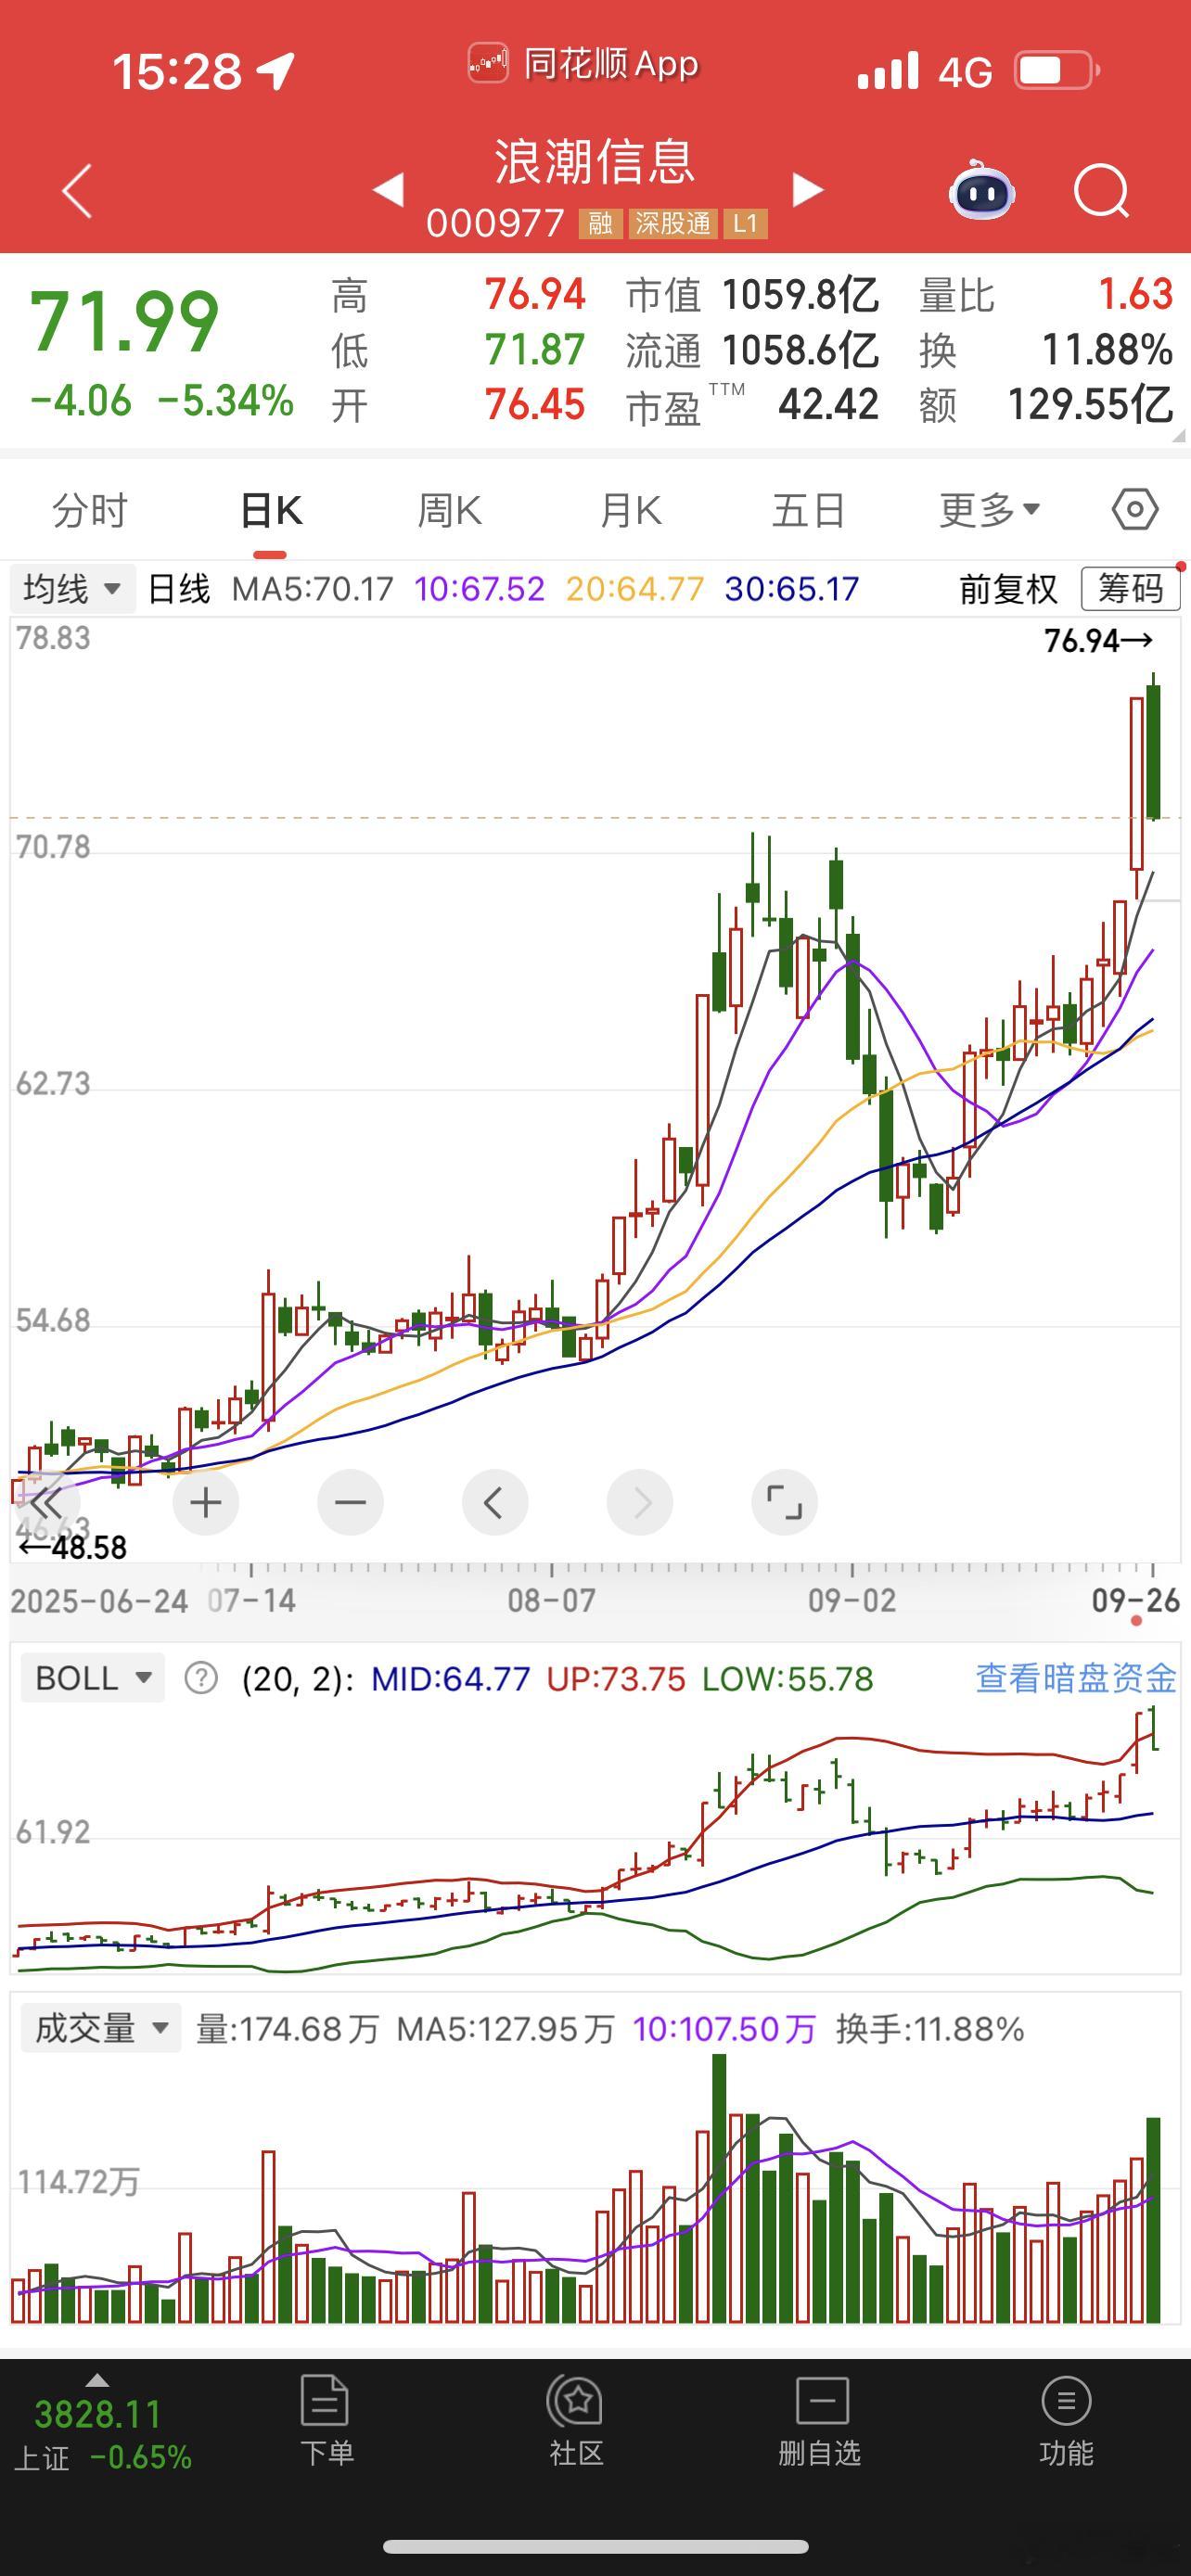Tap the 量比 1.63 value
Screen dimensions: 1191x2576
(x=1135, y=294)
